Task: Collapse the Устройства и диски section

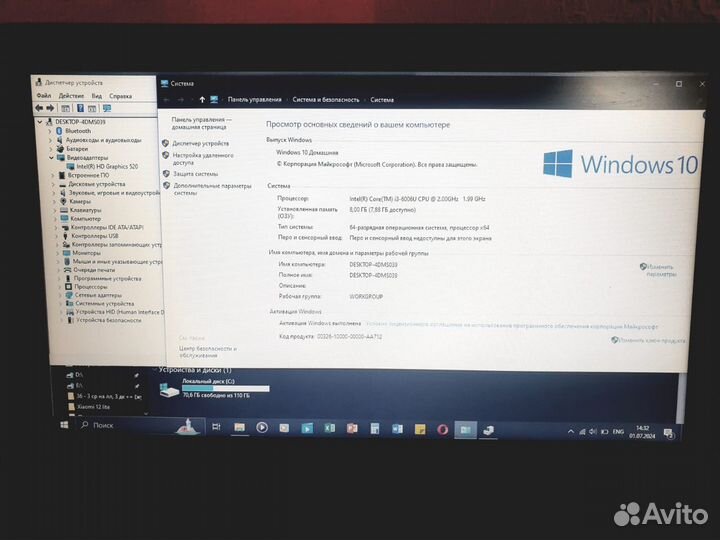Action: point(154,369)
